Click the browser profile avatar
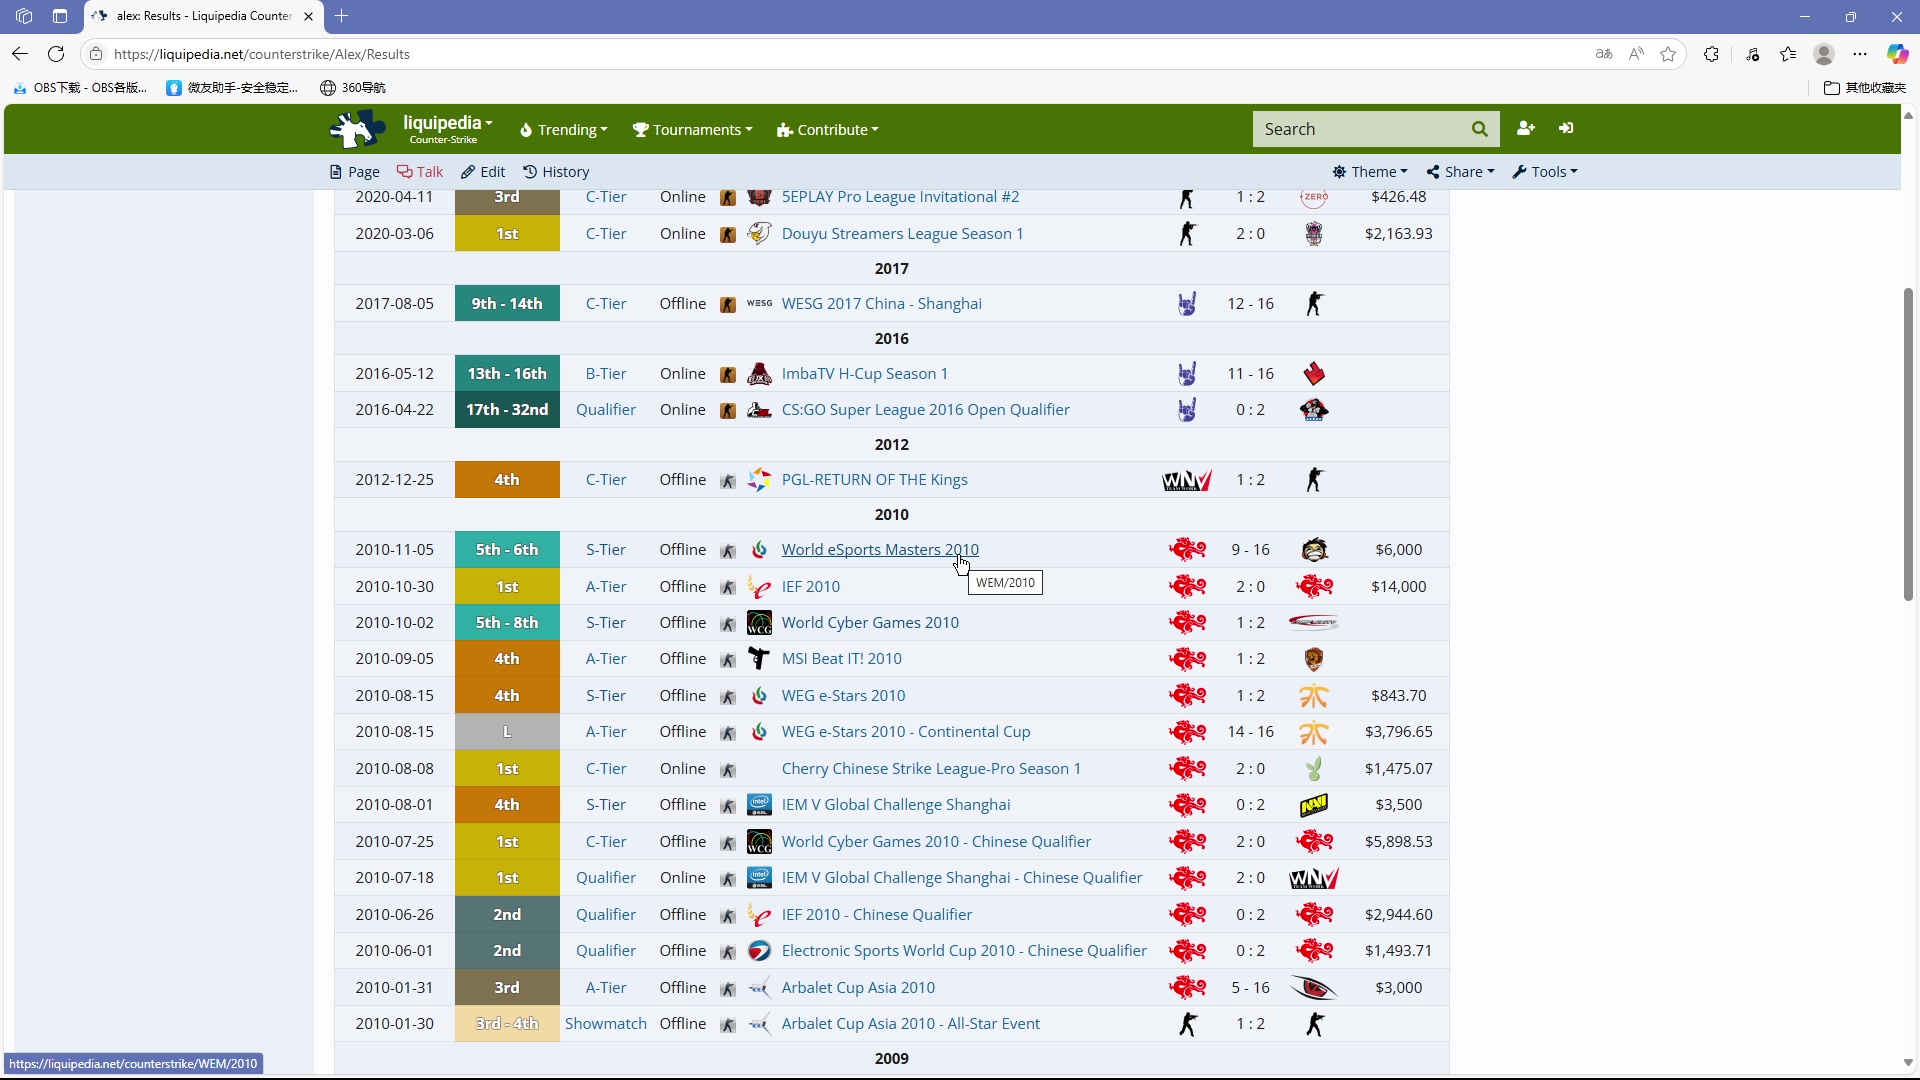The width and height of the screenshot is (1920, 1080). (1824, 54)
